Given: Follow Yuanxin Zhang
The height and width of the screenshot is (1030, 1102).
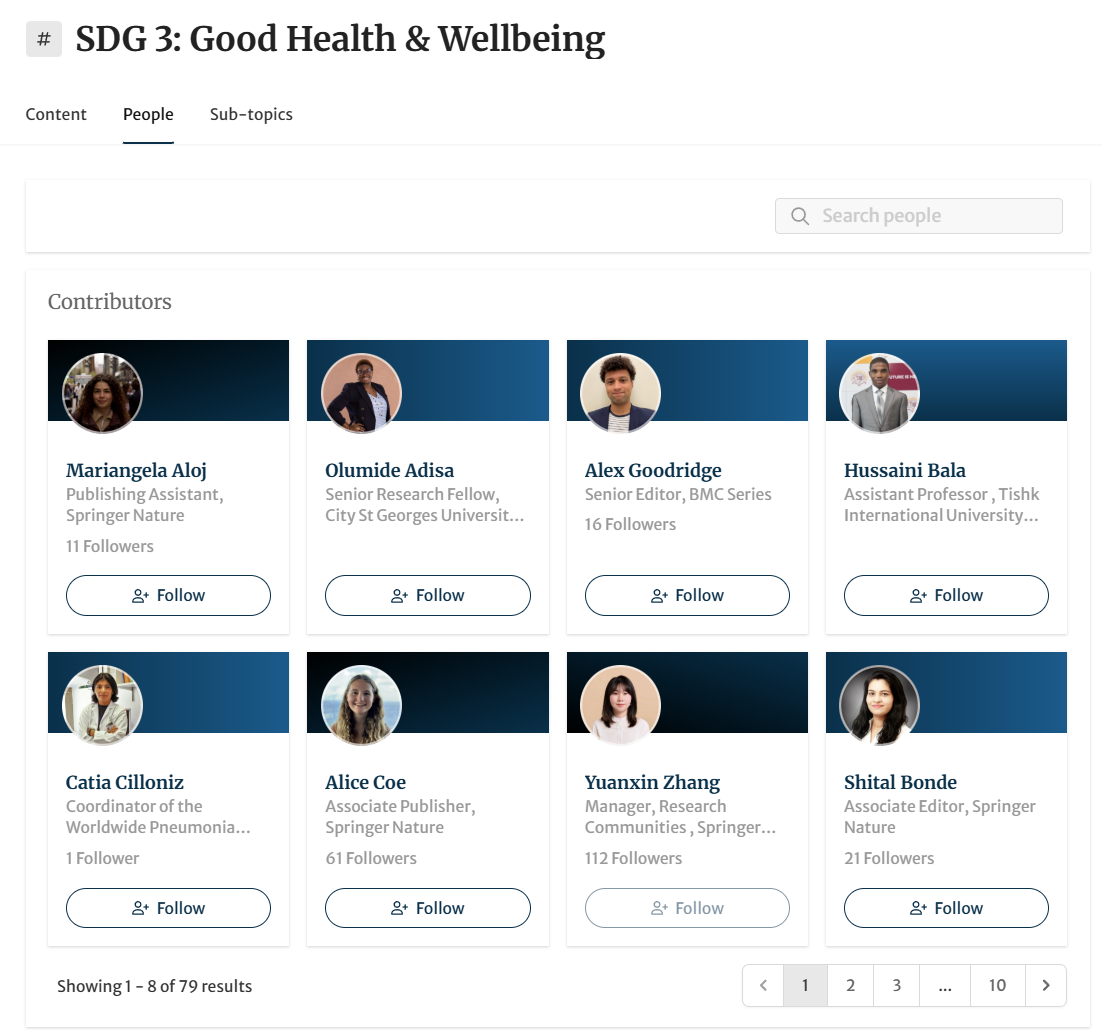Looking at the screenshot, I should pos(687,908).
